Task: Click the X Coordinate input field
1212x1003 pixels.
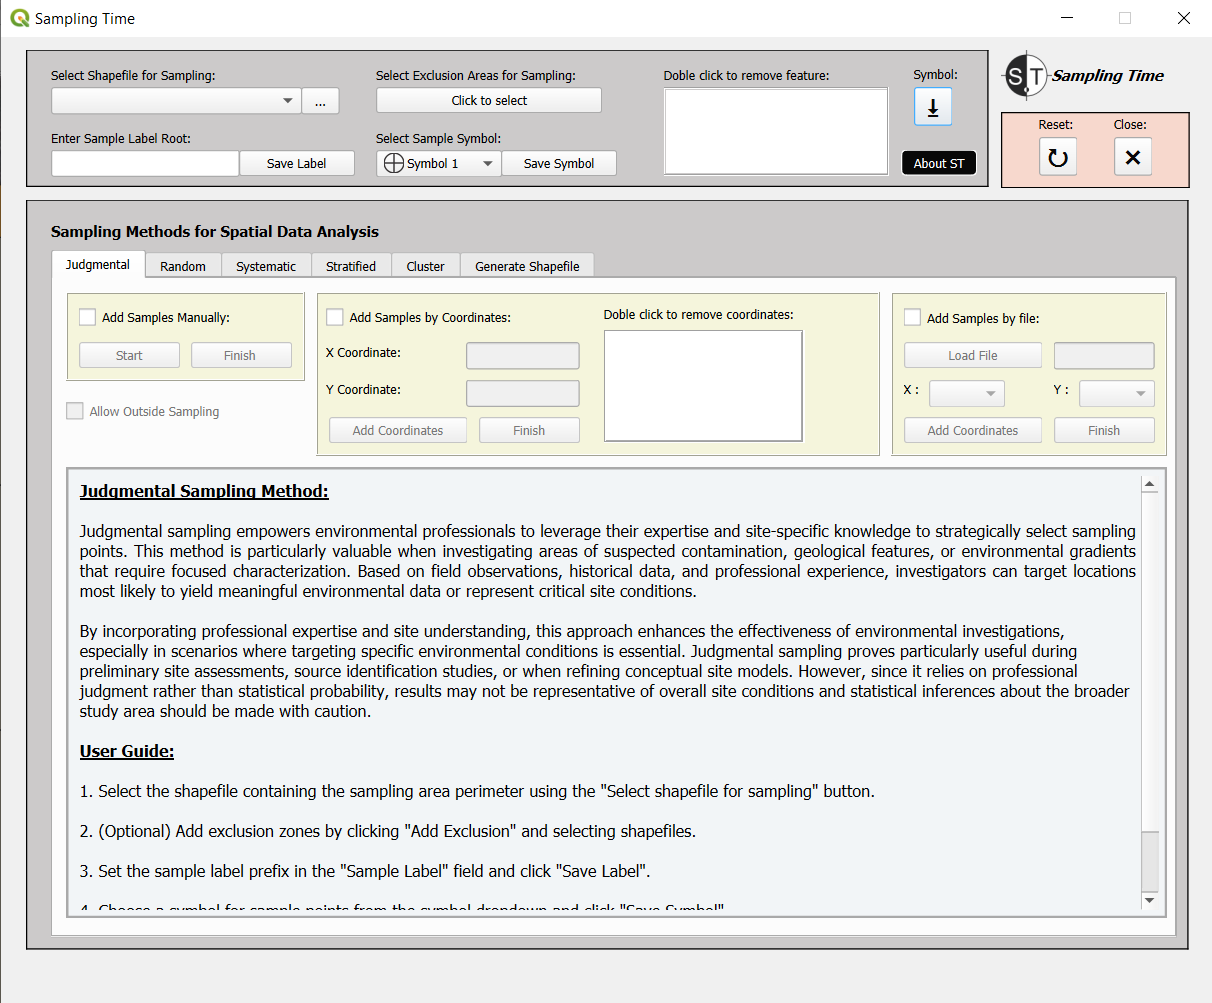Action: pyautogui.click(x=523, y=355)
